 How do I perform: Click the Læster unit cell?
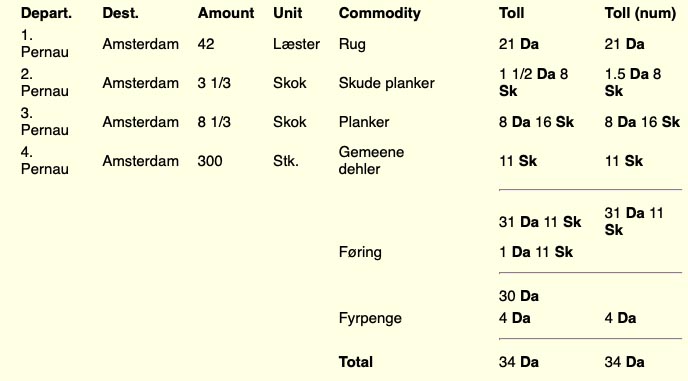point(296,44)
